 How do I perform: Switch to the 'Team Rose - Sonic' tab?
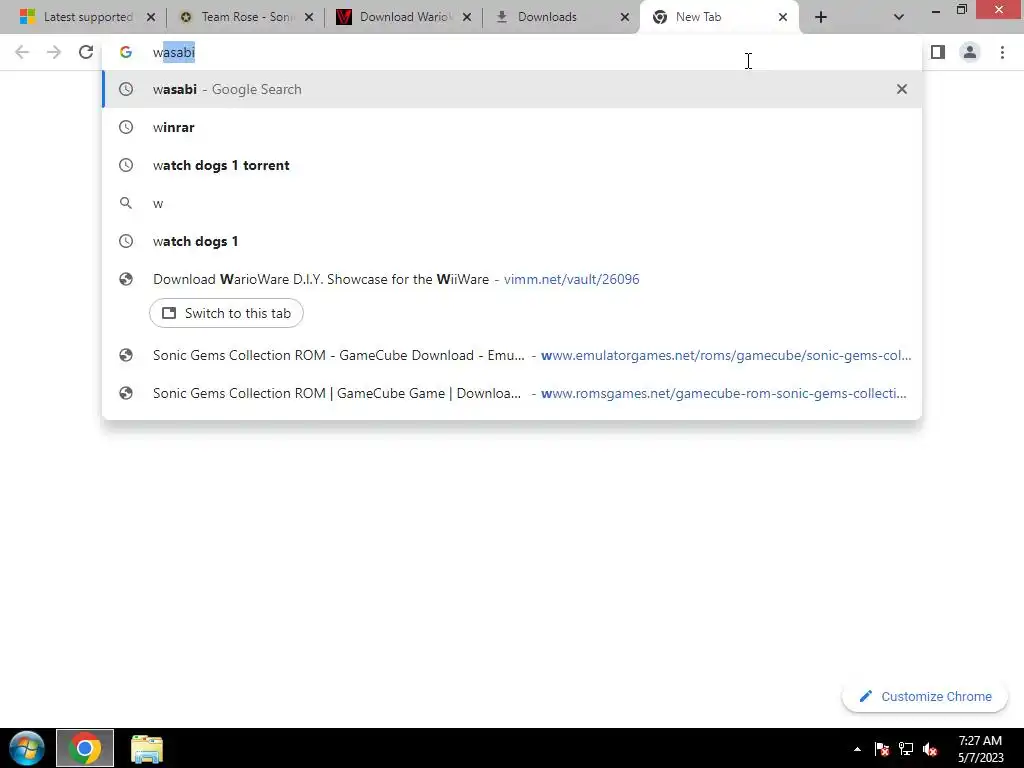tap(248, 17)
